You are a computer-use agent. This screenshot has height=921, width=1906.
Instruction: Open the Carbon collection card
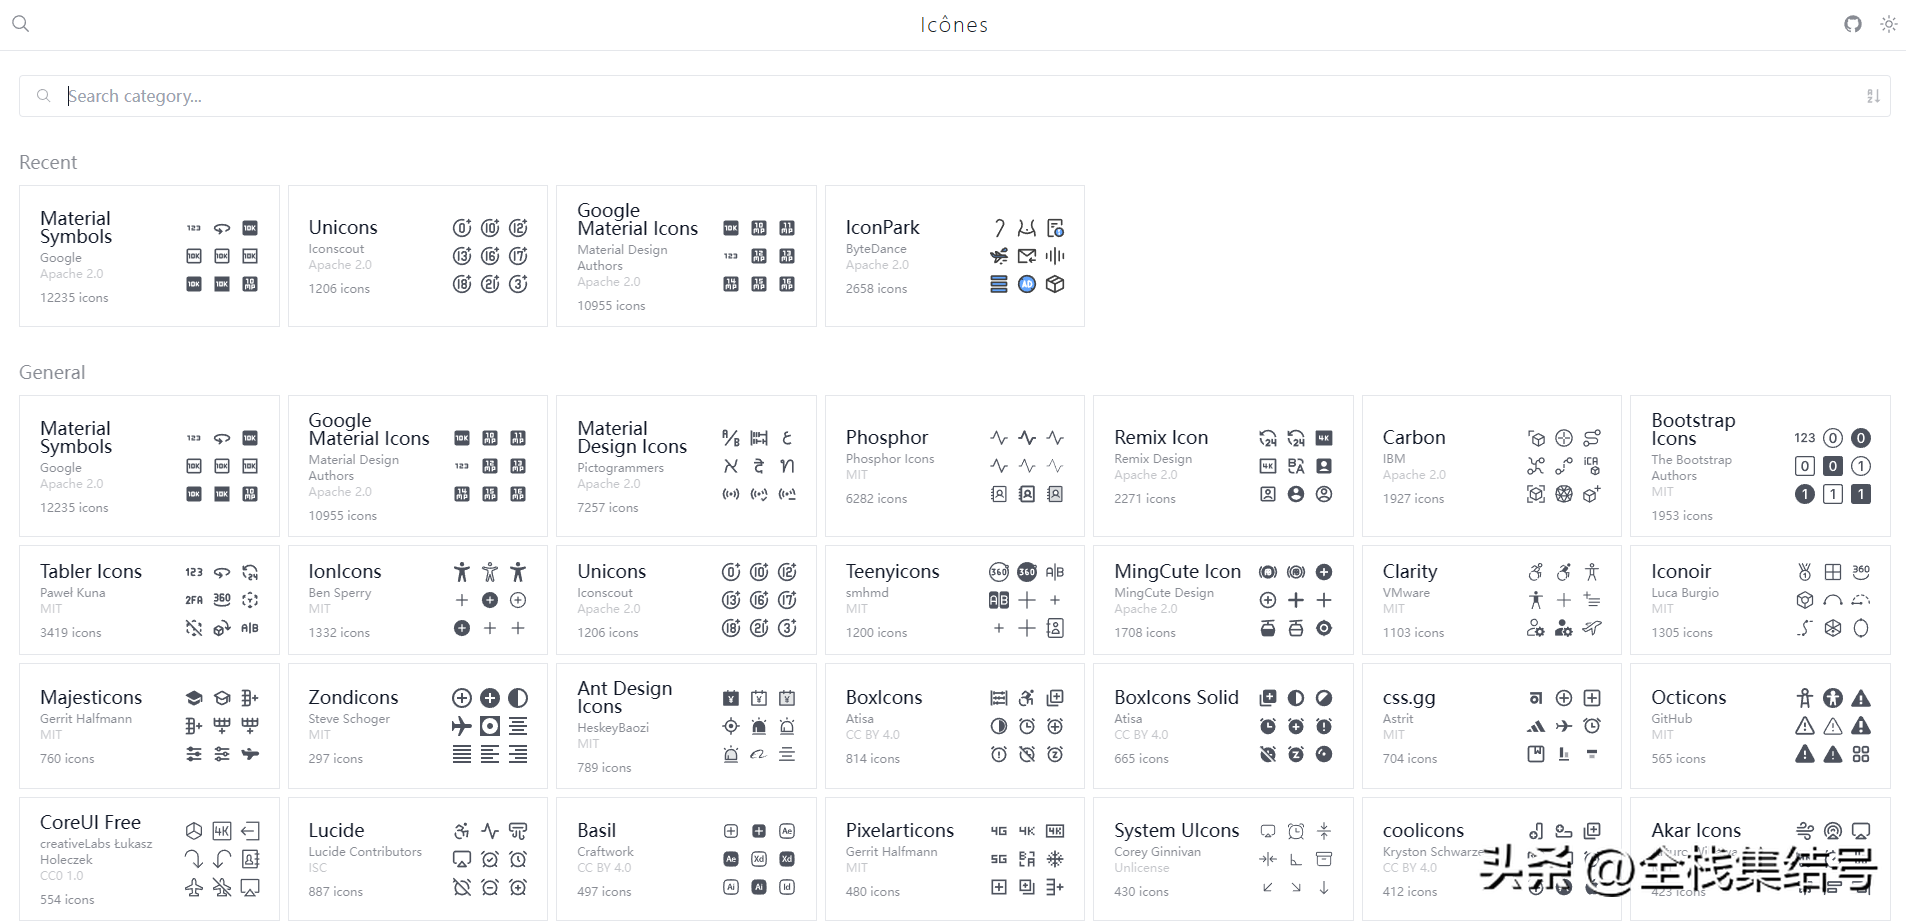pyautogui.click(x=1492, y=466)
